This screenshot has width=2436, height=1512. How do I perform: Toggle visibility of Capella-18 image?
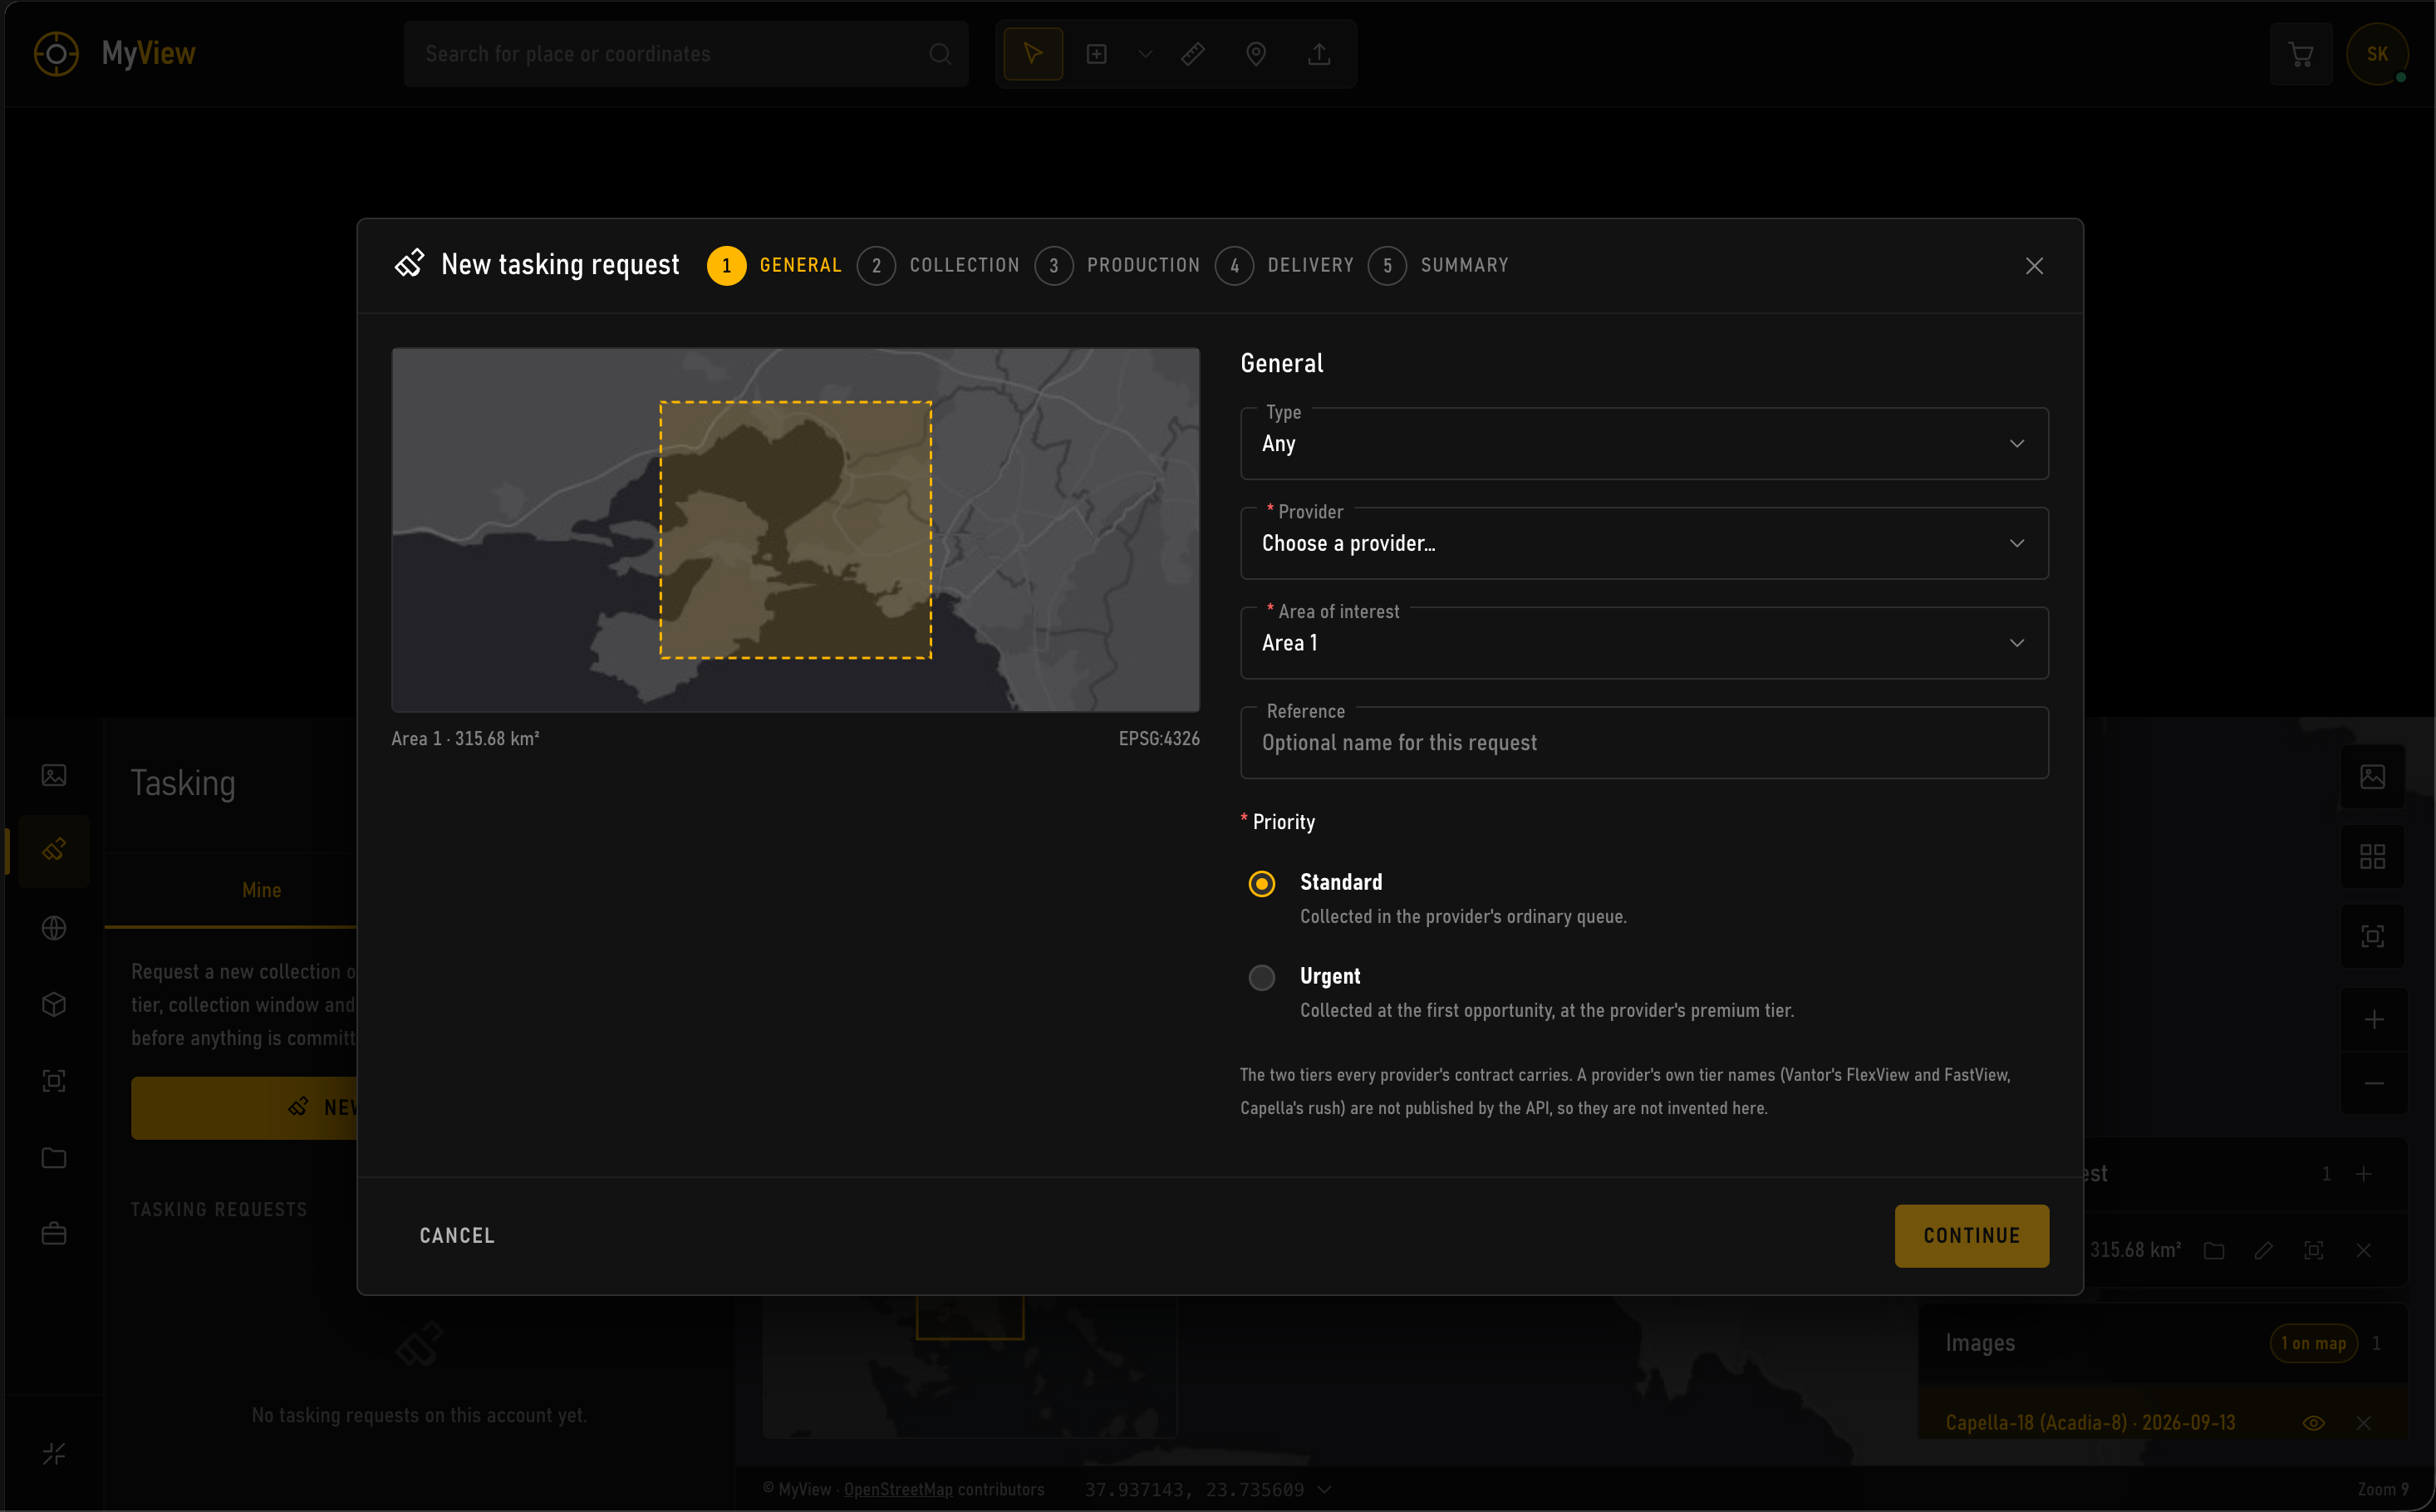pos(2313,1423)
